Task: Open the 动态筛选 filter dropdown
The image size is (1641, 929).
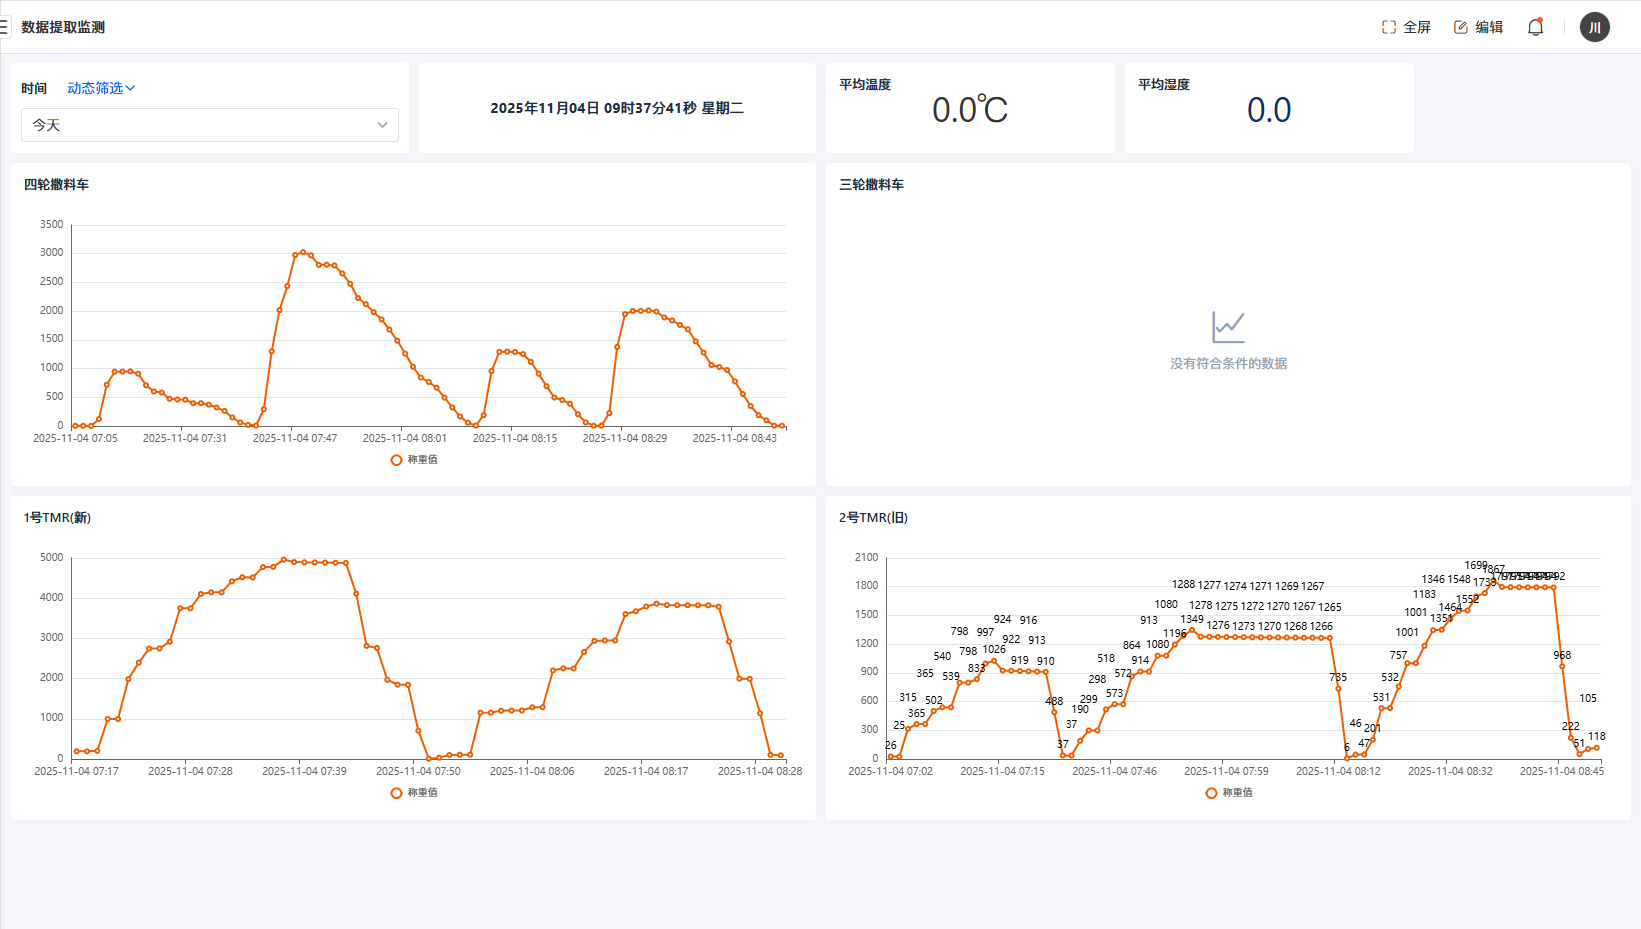Action: (100, 88)
